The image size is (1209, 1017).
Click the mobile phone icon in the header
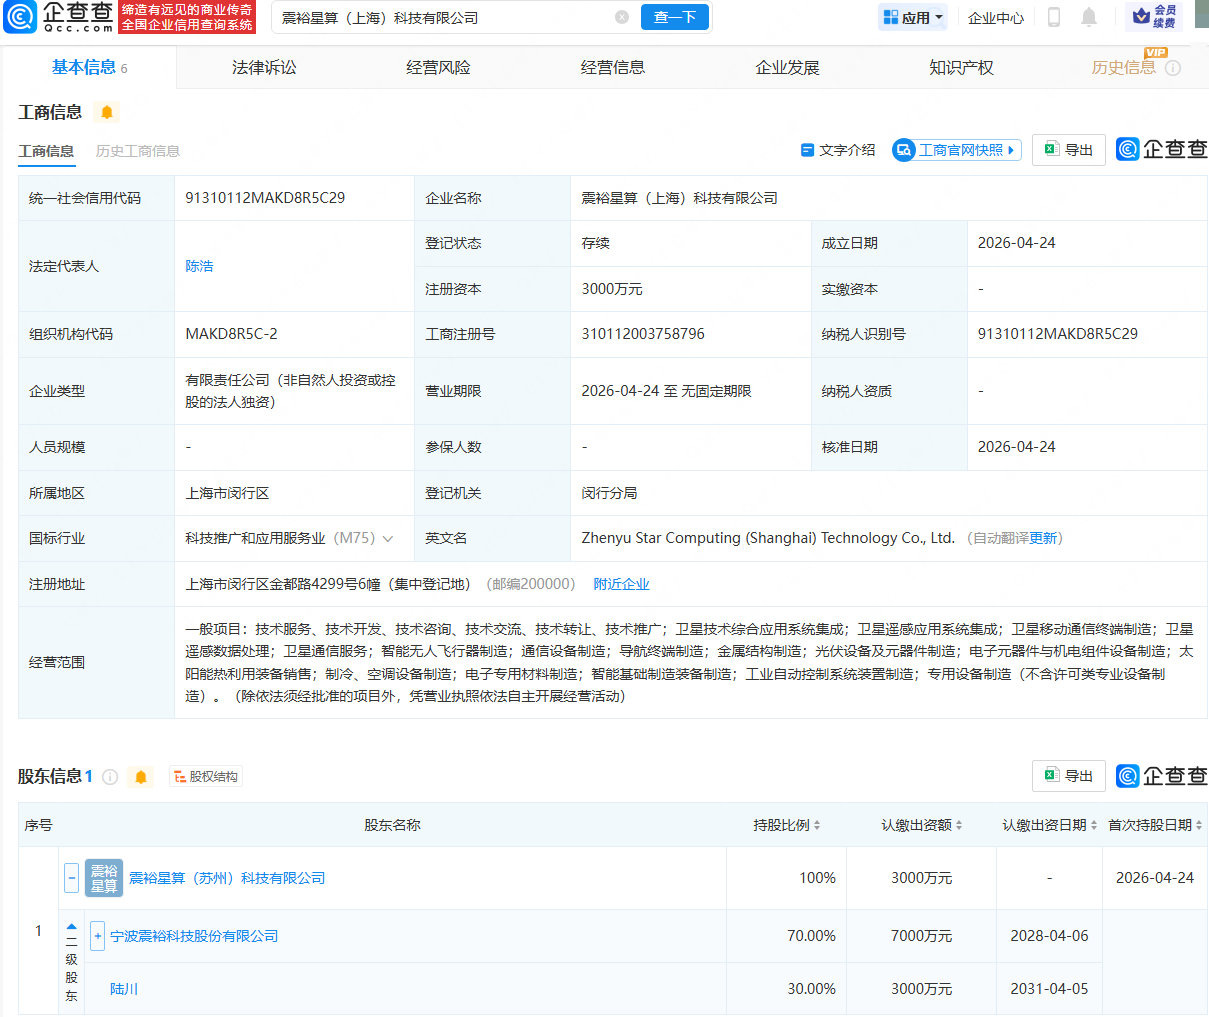point(1053,17)
